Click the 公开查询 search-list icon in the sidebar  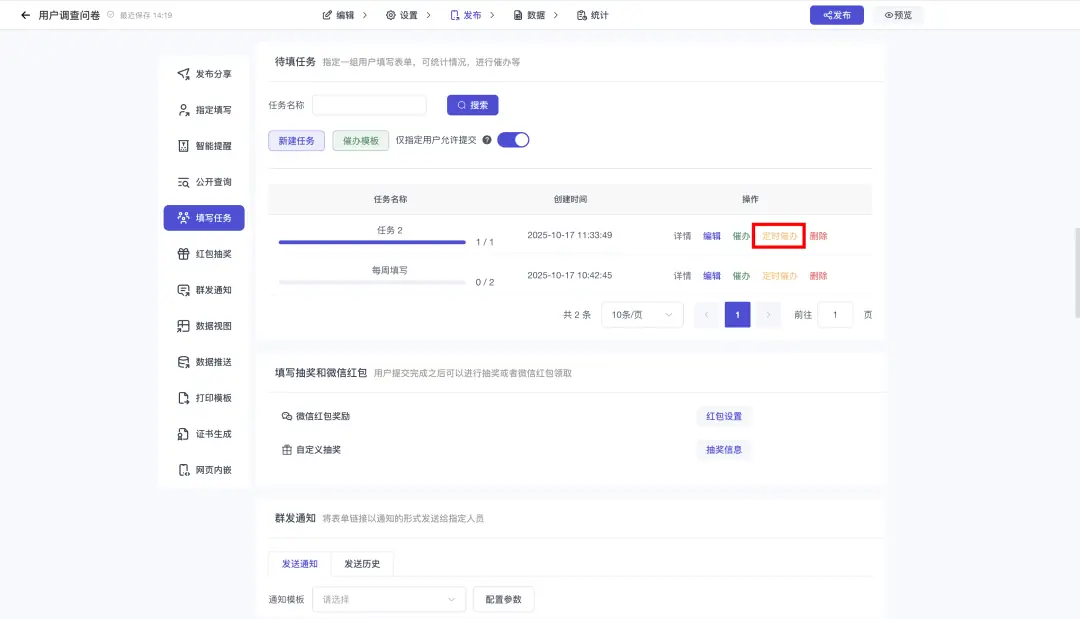[x=183, y=182]
